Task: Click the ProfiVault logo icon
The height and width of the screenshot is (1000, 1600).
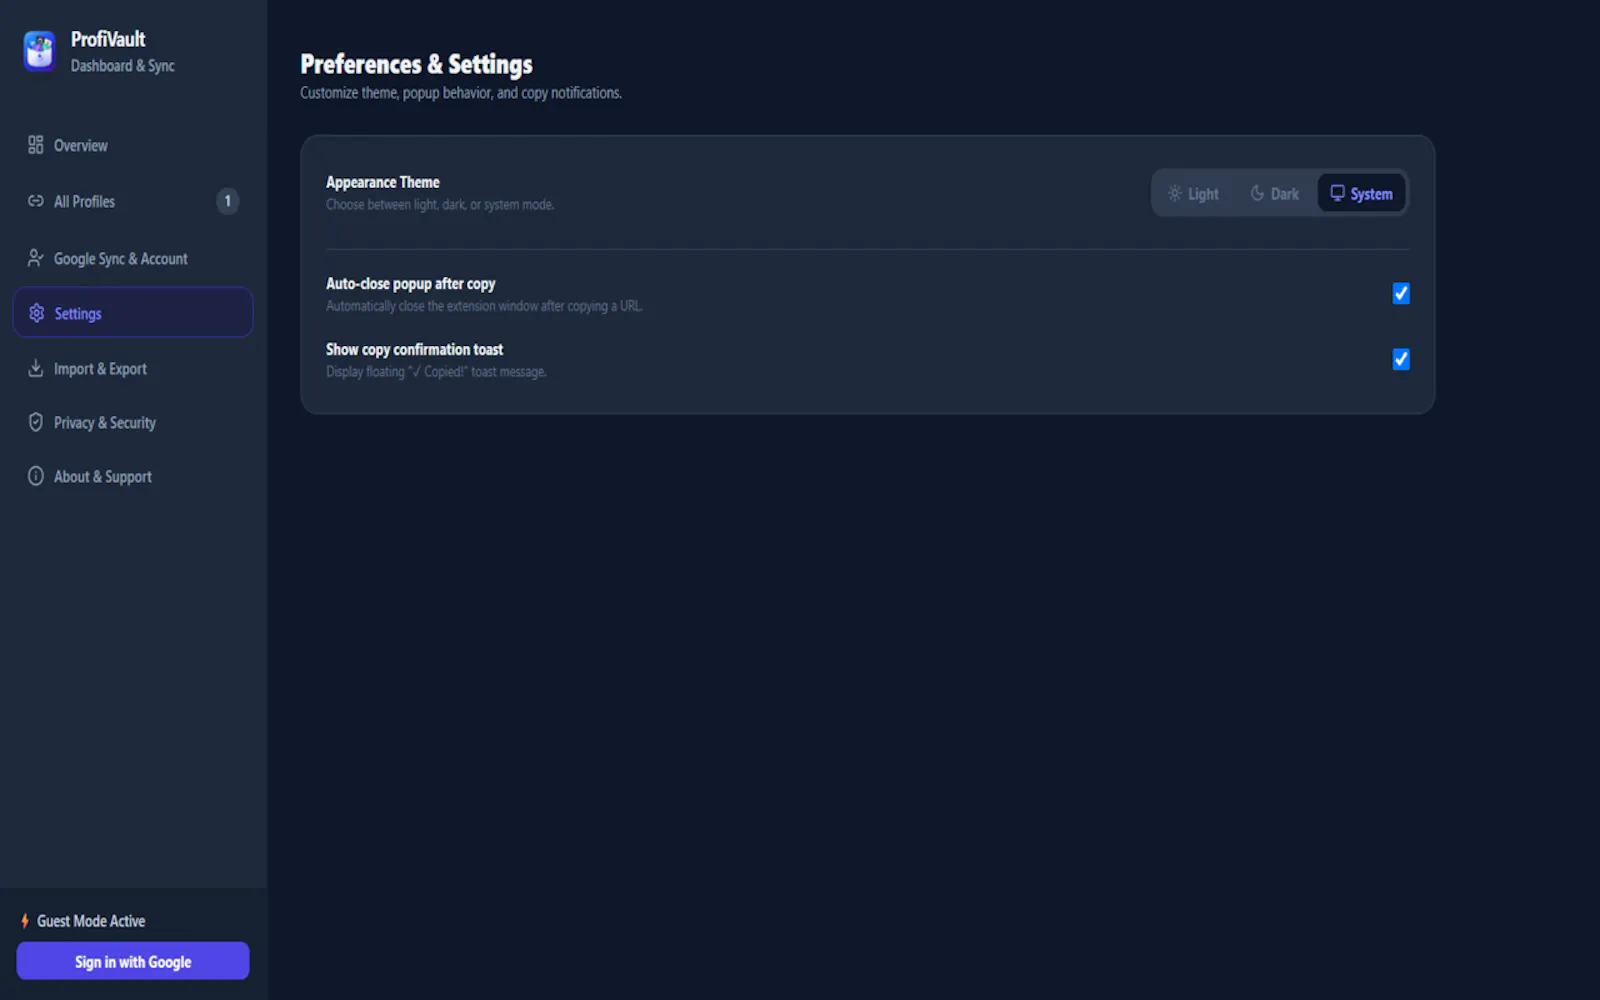Action: point(40,51)
